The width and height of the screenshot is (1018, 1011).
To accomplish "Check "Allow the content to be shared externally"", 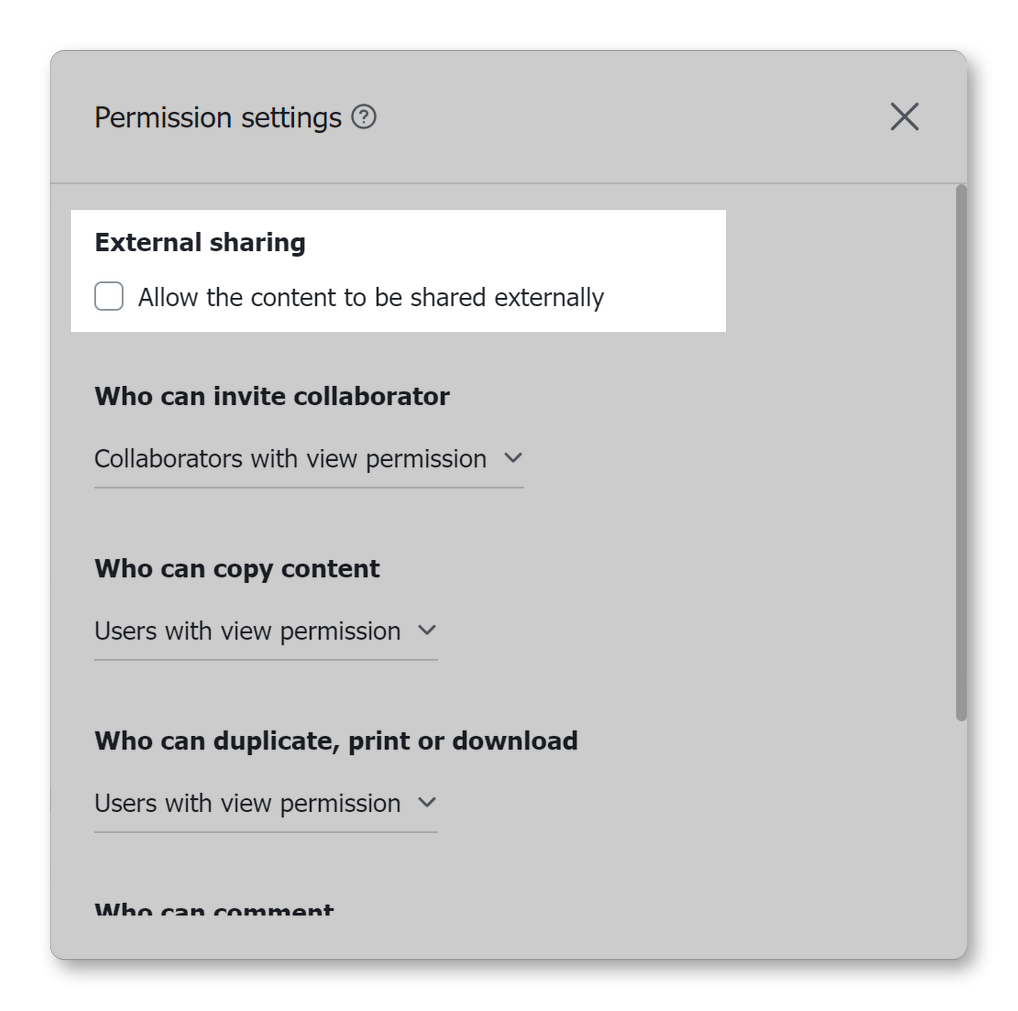I will click(x=108, y=297).
